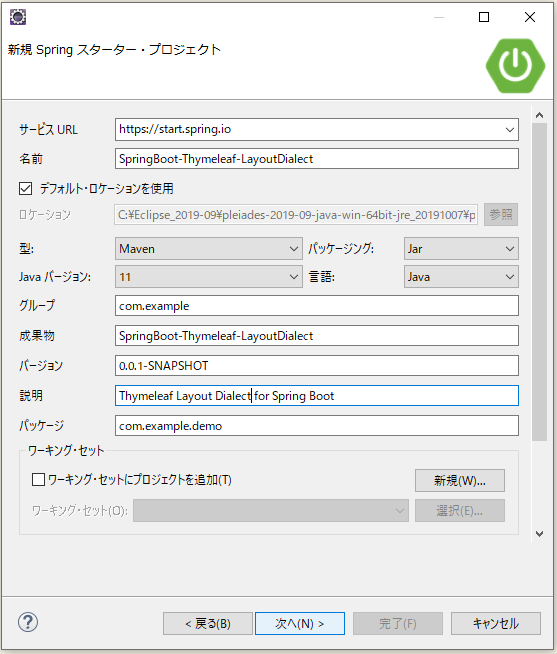
Task: Click the < 戻る(B) button
Action: coord(208,624)
